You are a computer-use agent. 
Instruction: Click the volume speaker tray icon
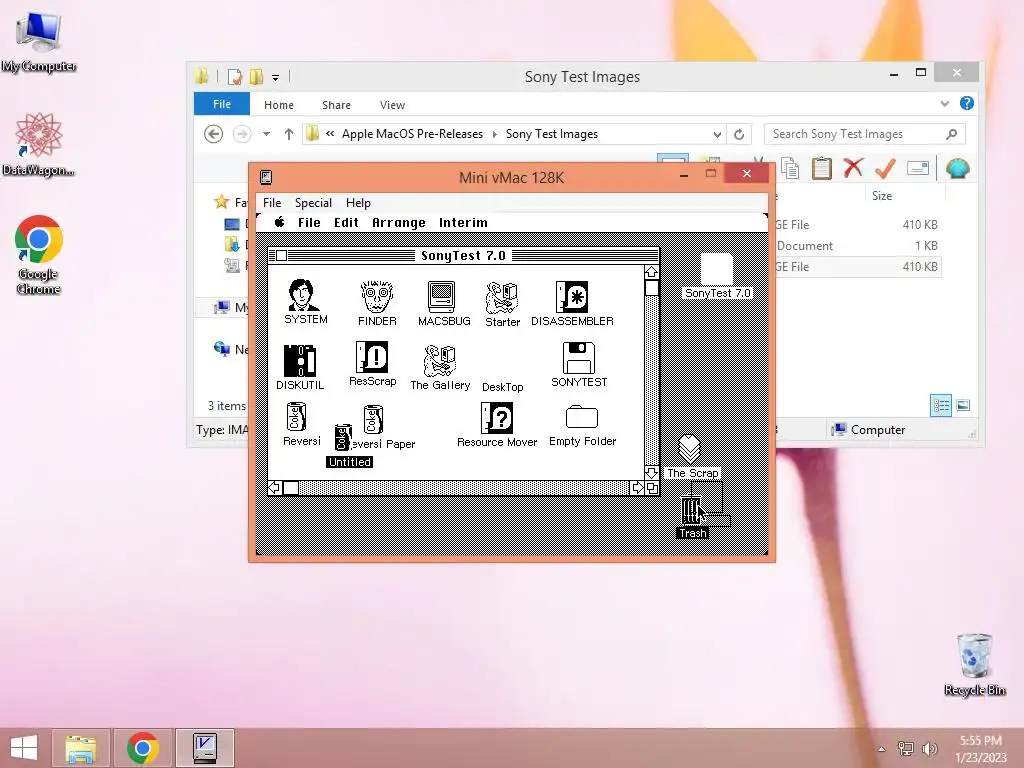tap(929, 749)
